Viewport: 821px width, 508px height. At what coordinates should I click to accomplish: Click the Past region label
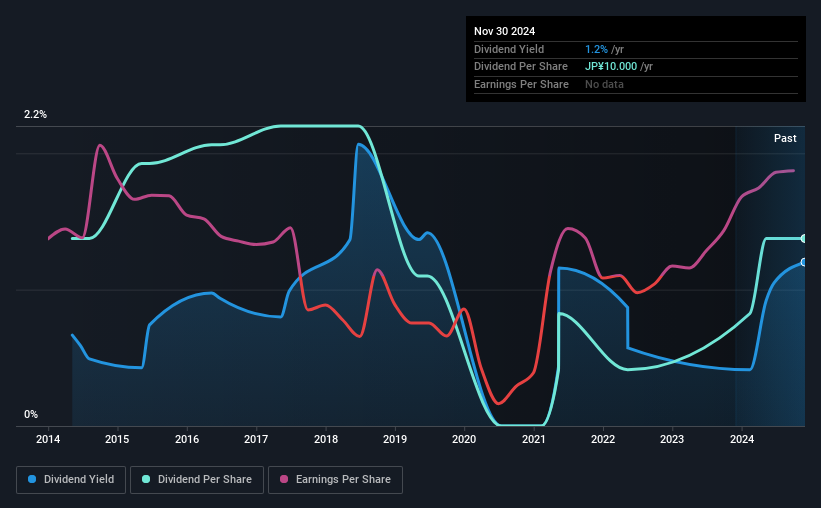point(785,138)
